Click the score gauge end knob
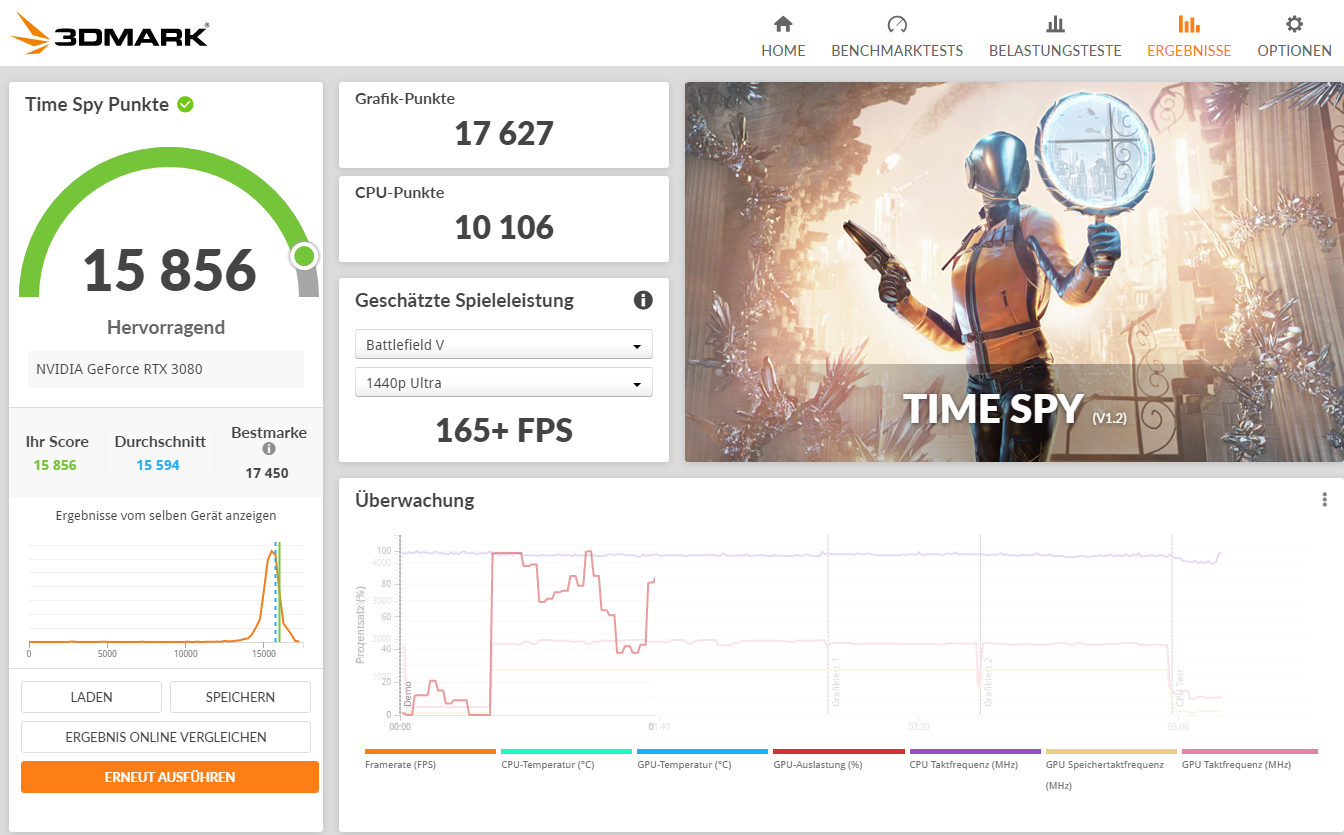This screenshot has width=1344, height=835. [x=305, y=257]
